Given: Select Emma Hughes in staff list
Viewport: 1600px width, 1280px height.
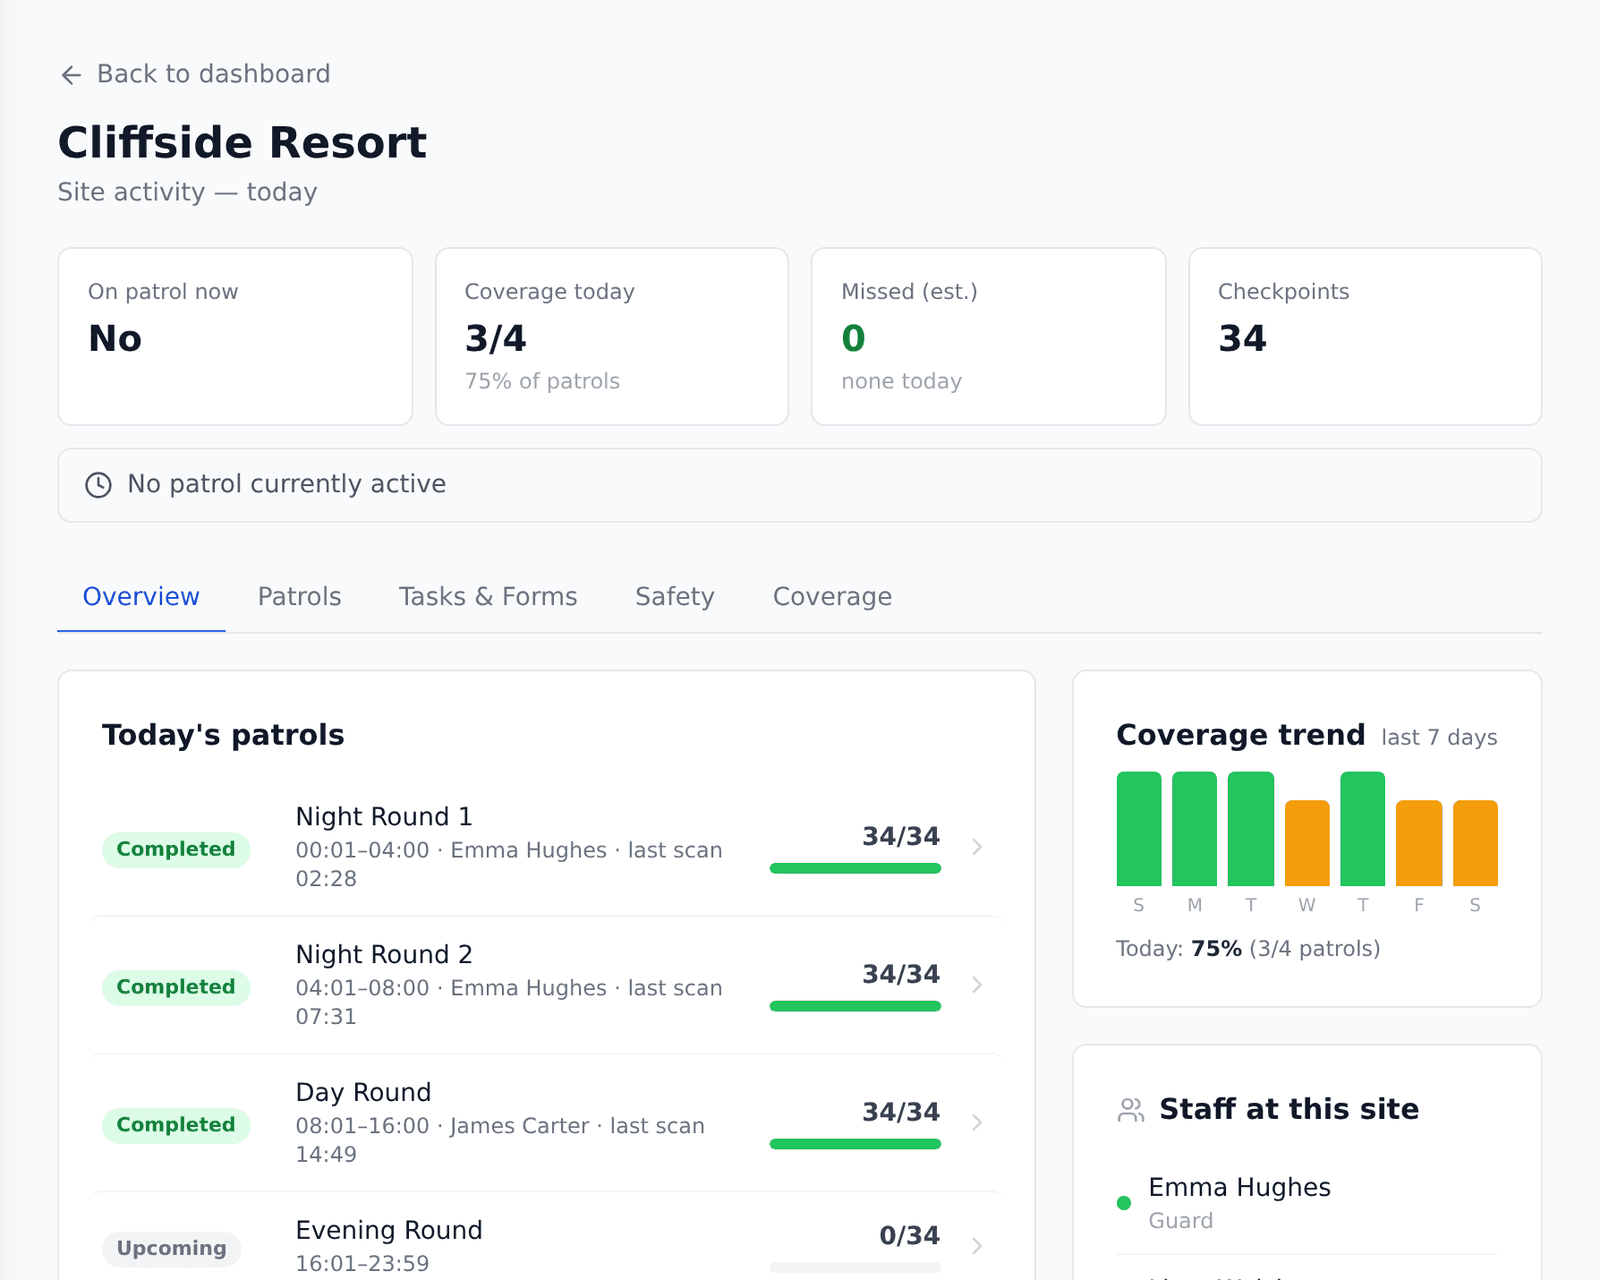Looking at the screenshot, I should [x=1308, y=1203].
